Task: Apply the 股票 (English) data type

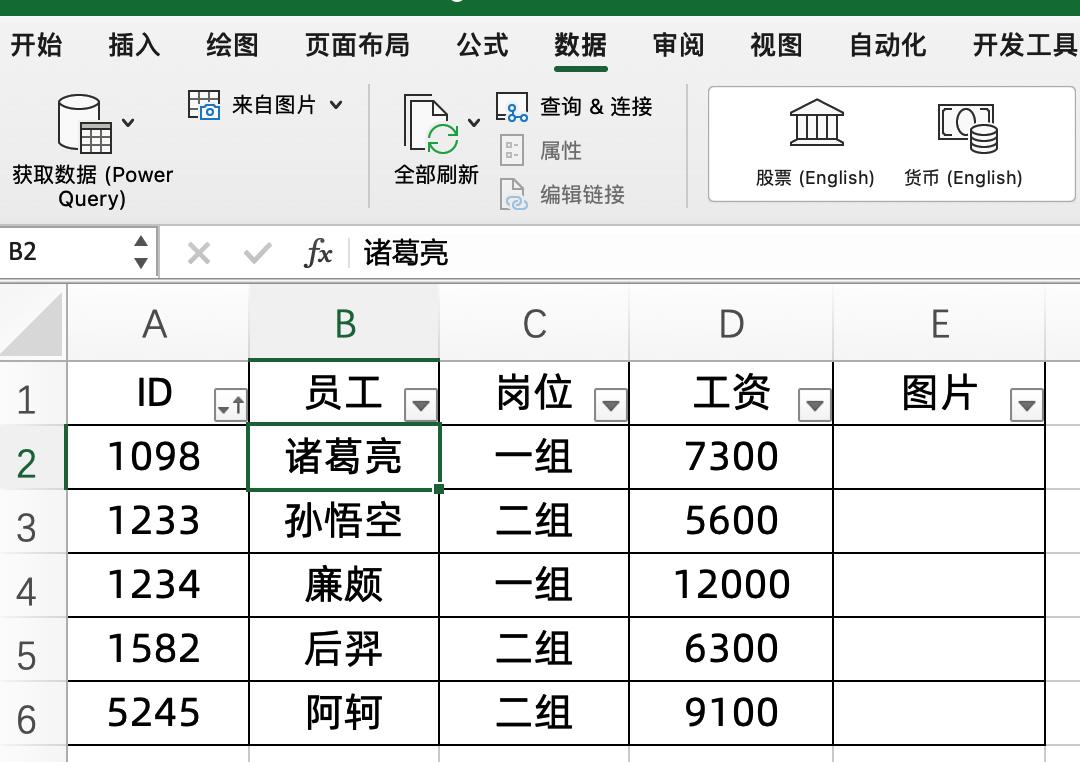Action: [816, 140]
